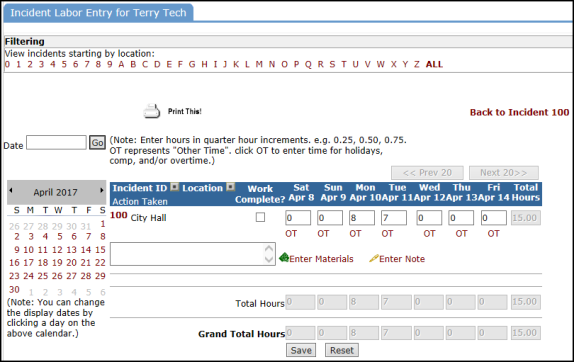
Task: Select April 10 in the calendar
Action: click(29, 250)
